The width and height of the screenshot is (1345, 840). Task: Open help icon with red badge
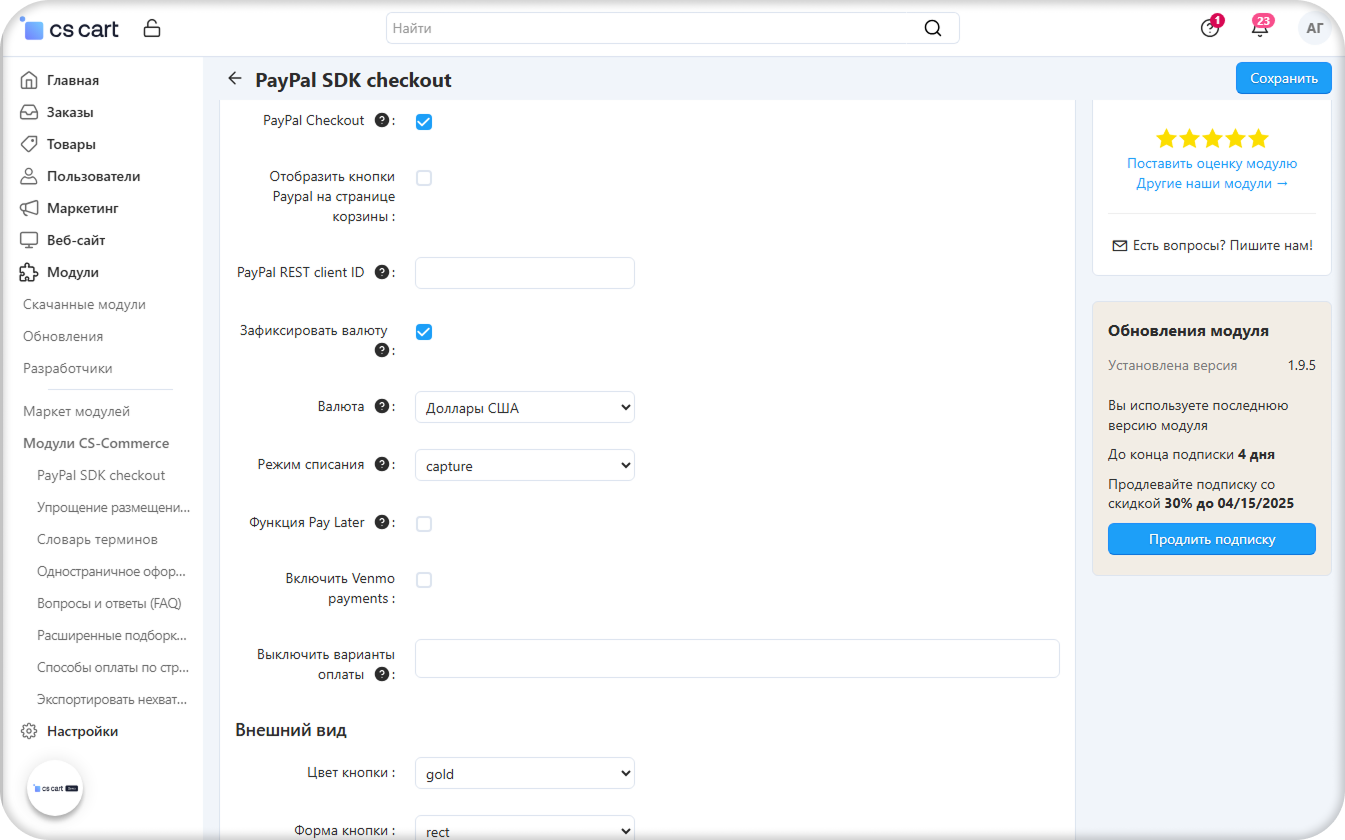tap(1210, 28)
